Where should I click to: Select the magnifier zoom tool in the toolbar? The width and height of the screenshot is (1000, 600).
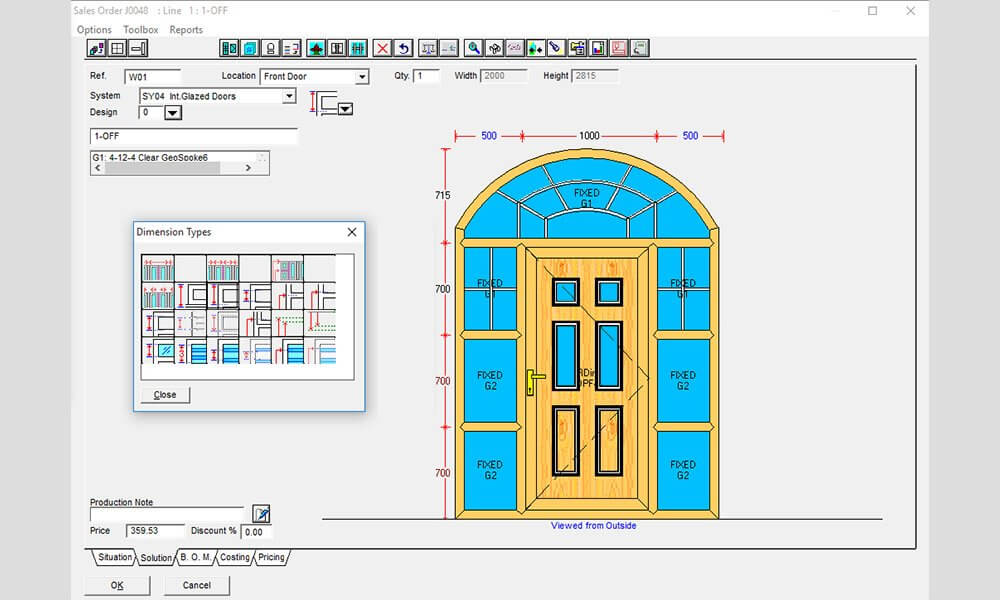pos(473,47)
